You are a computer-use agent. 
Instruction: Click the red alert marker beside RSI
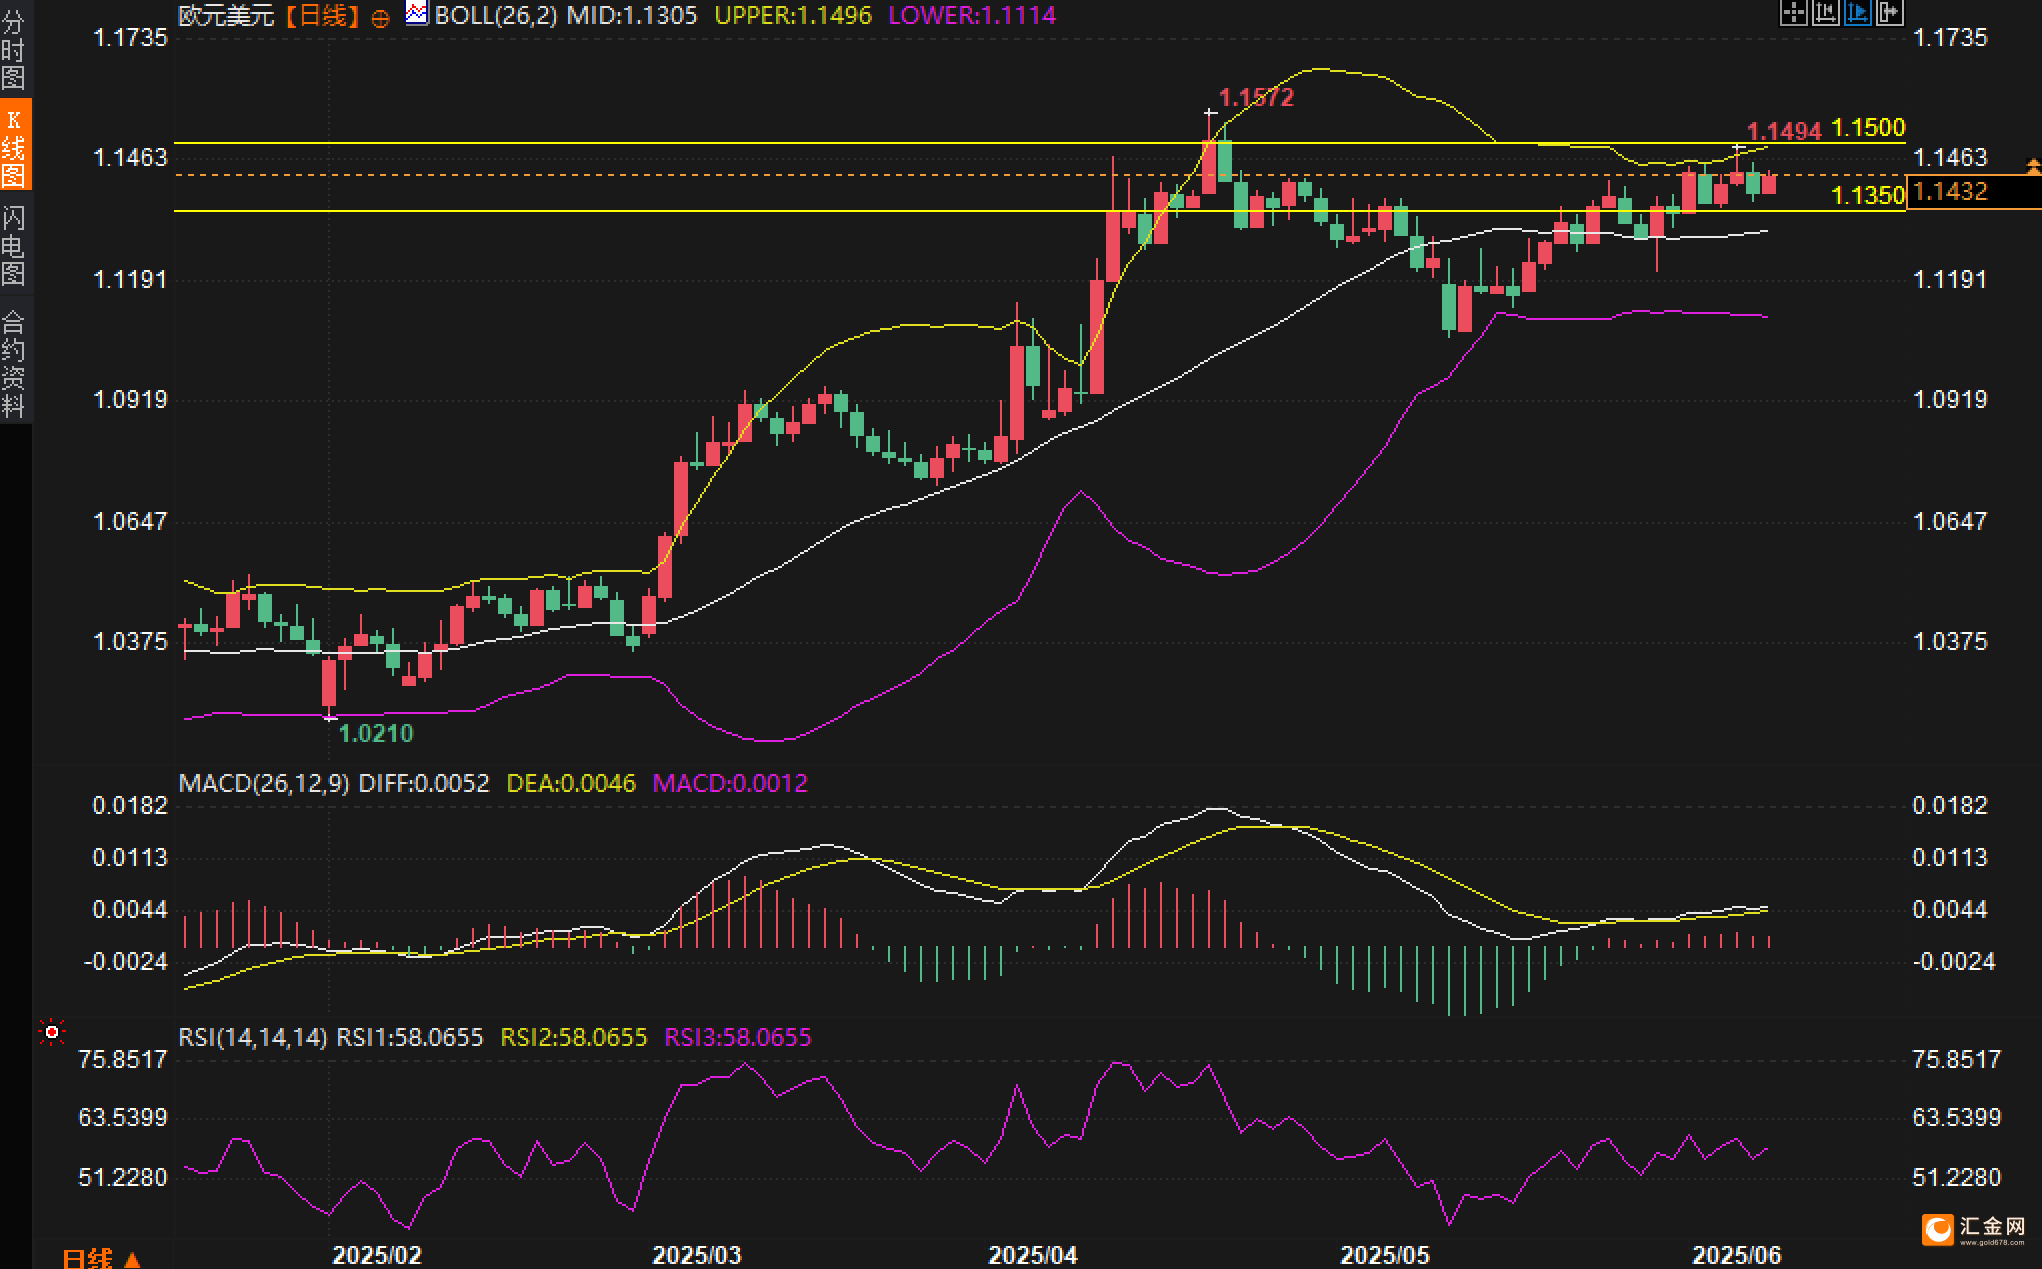[52, 1031]
